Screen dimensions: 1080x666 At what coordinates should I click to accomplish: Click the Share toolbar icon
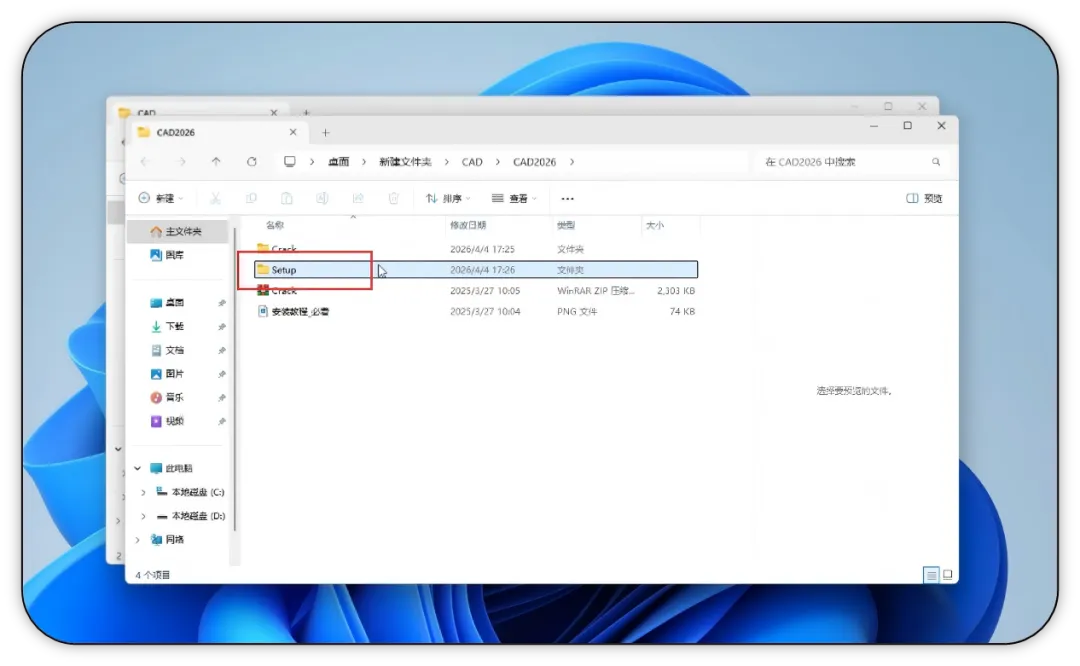(x=358, y=198)
